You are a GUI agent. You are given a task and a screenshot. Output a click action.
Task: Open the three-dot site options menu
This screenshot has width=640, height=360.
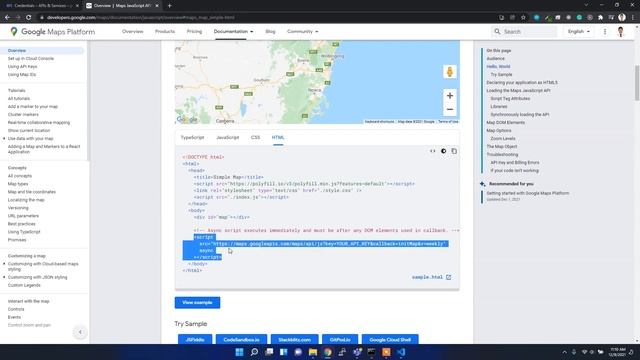605,31
